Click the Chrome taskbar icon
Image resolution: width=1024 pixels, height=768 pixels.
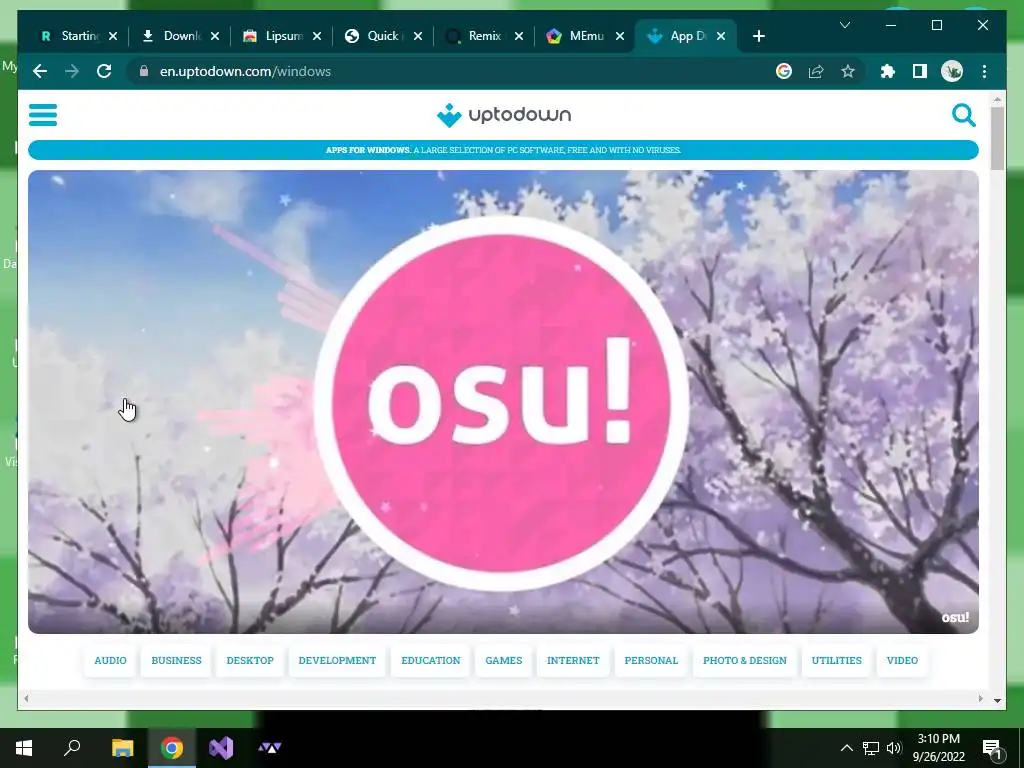pos(172,748)
